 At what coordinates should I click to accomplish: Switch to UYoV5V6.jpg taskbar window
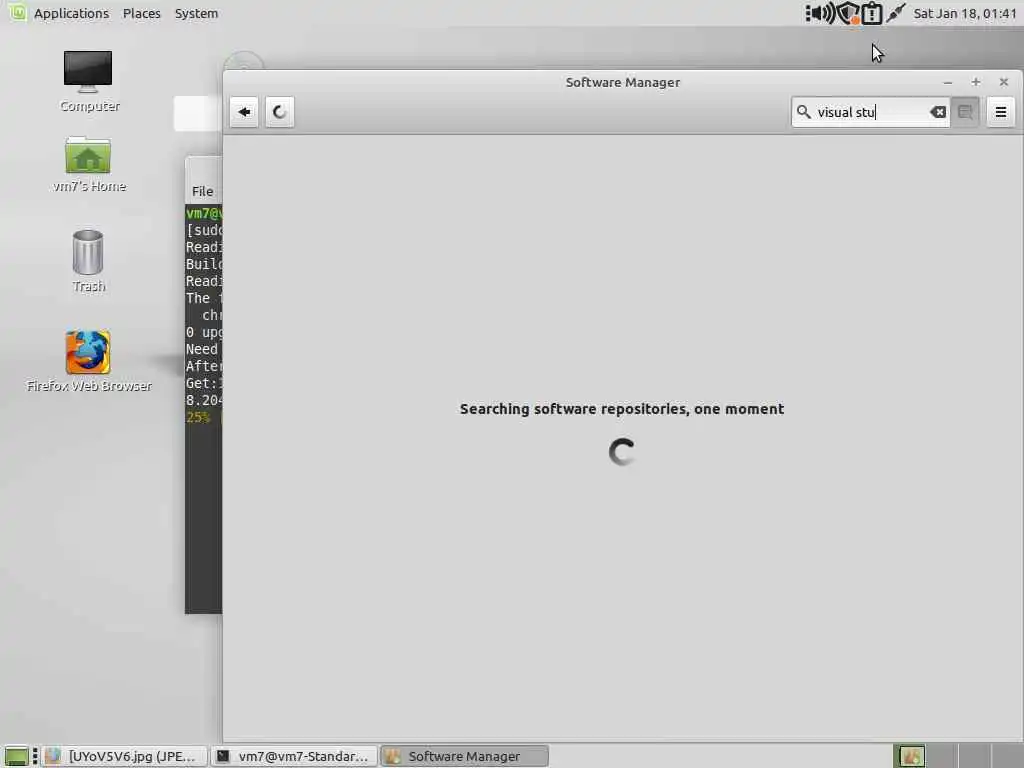pyautogui.click(x=125, y=756)
